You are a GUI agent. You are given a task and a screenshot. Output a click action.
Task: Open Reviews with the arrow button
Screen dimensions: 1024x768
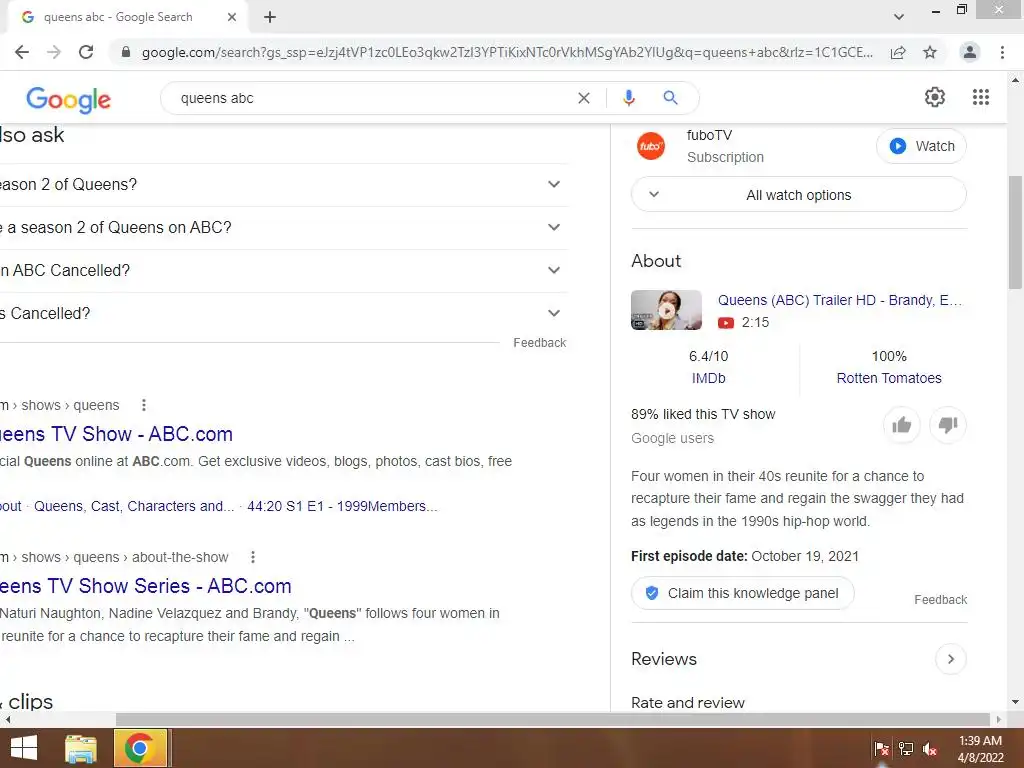click(x=951, y=659)
